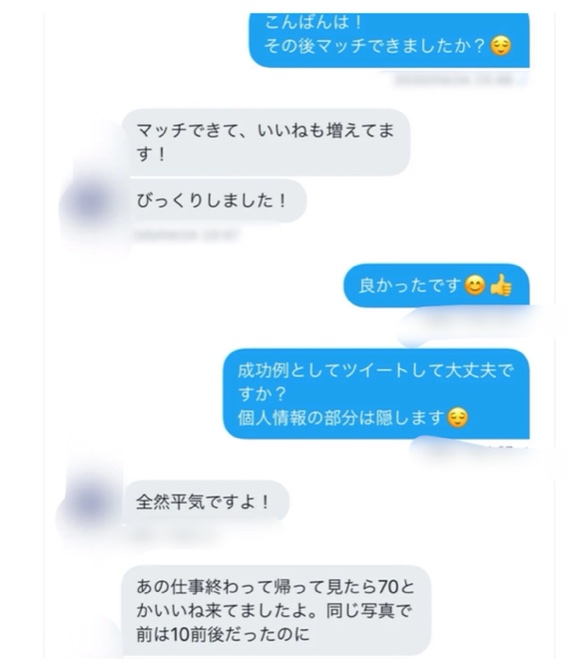Select the blue 良かったです message bubble

[436, 285]
